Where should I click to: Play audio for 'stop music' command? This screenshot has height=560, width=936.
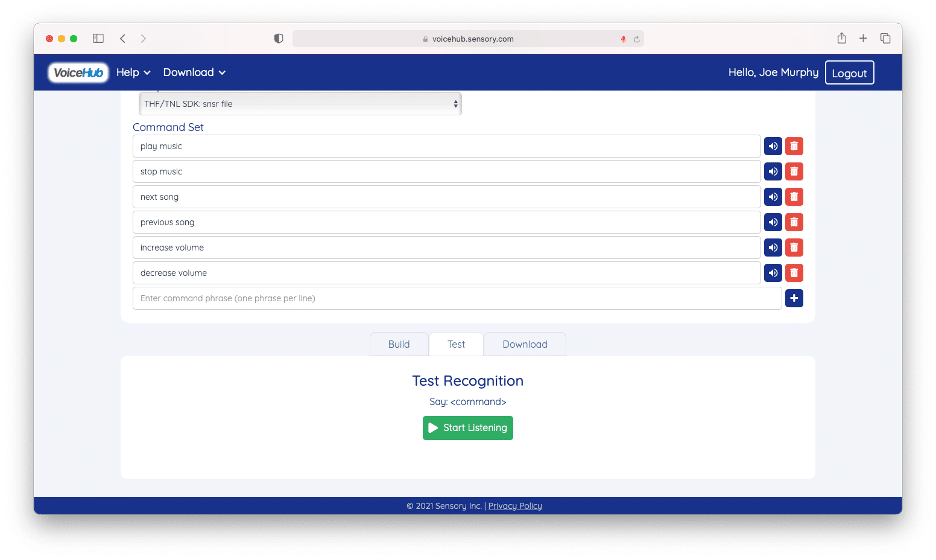point(772,171)
